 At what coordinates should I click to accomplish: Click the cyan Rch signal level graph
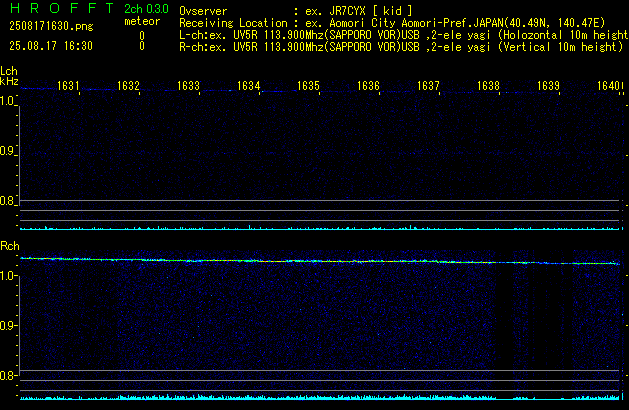pos(320,397)
